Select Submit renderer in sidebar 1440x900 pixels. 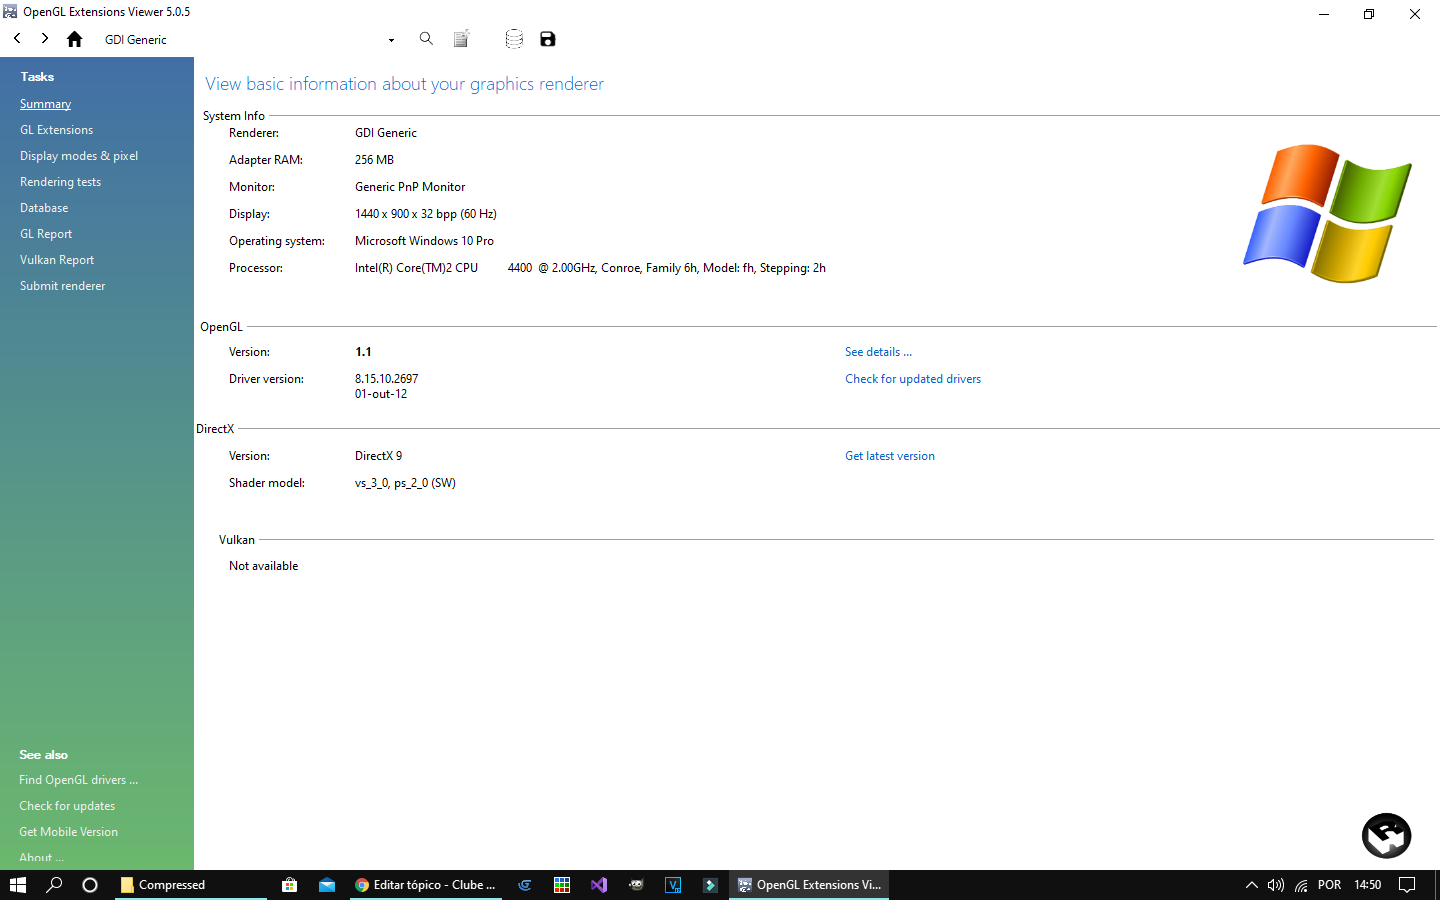62,286
